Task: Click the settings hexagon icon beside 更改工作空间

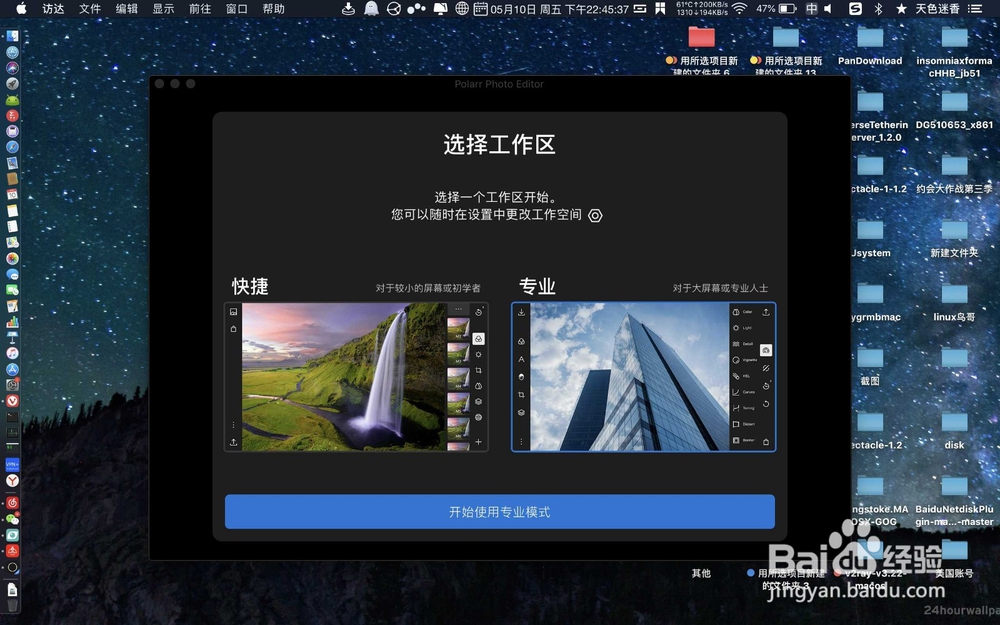Action: click(x=595, y=216)
